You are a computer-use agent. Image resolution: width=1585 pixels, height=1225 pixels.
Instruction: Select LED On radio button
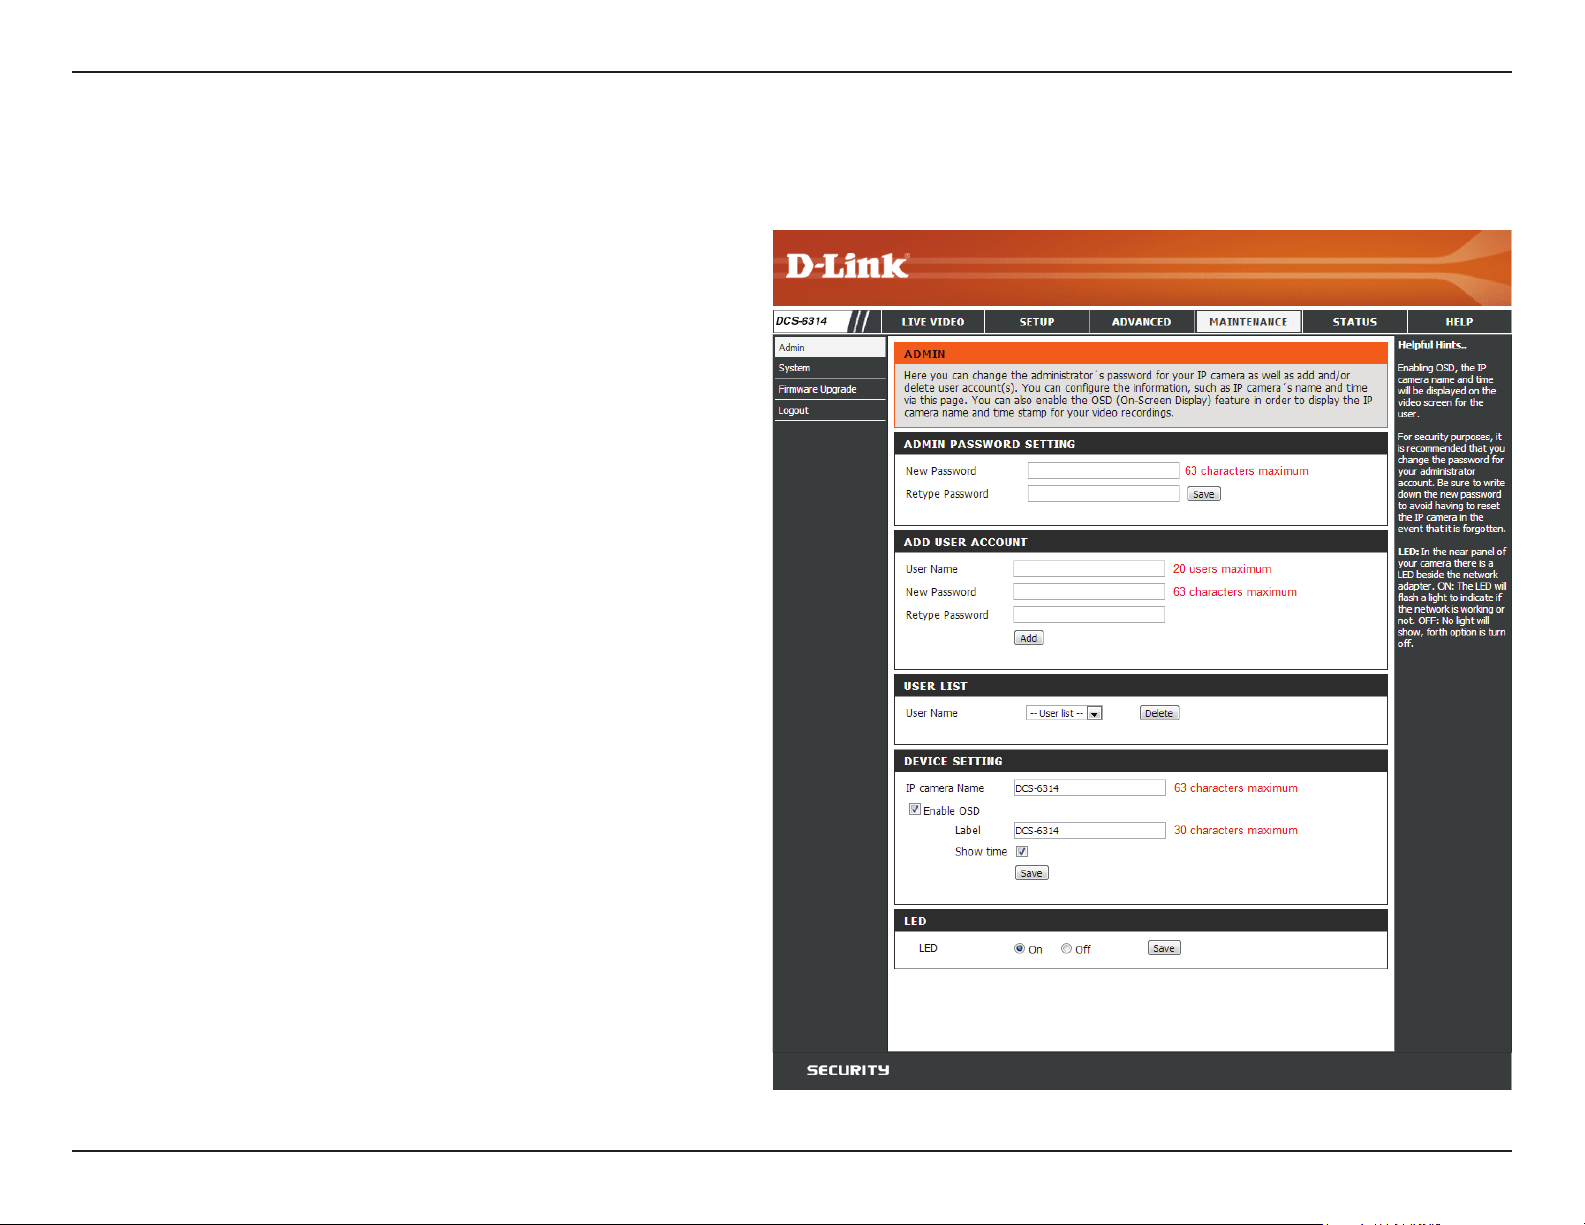[x=1019, y=948]
